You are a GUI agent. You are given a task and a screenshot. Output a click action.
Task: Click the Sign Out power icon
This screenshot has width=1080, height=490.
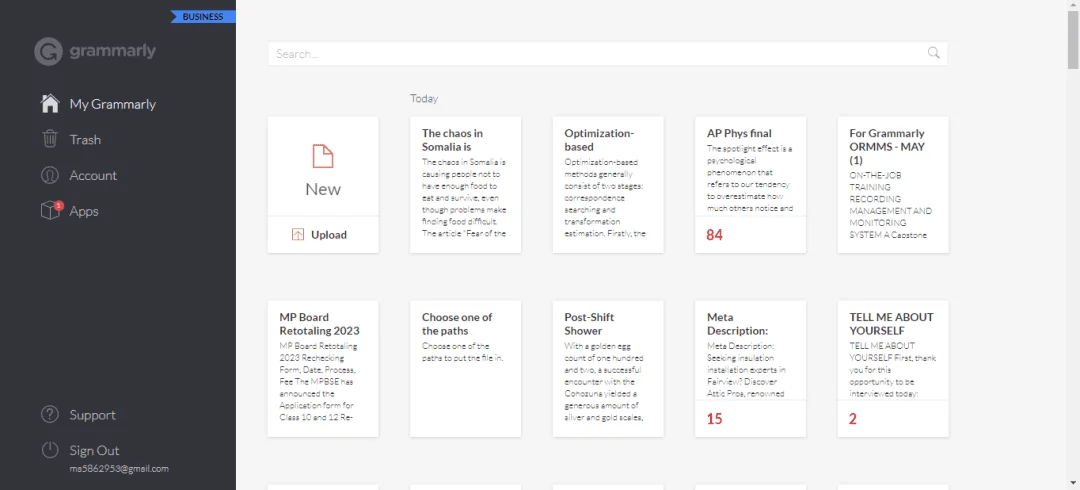[50, 451]
